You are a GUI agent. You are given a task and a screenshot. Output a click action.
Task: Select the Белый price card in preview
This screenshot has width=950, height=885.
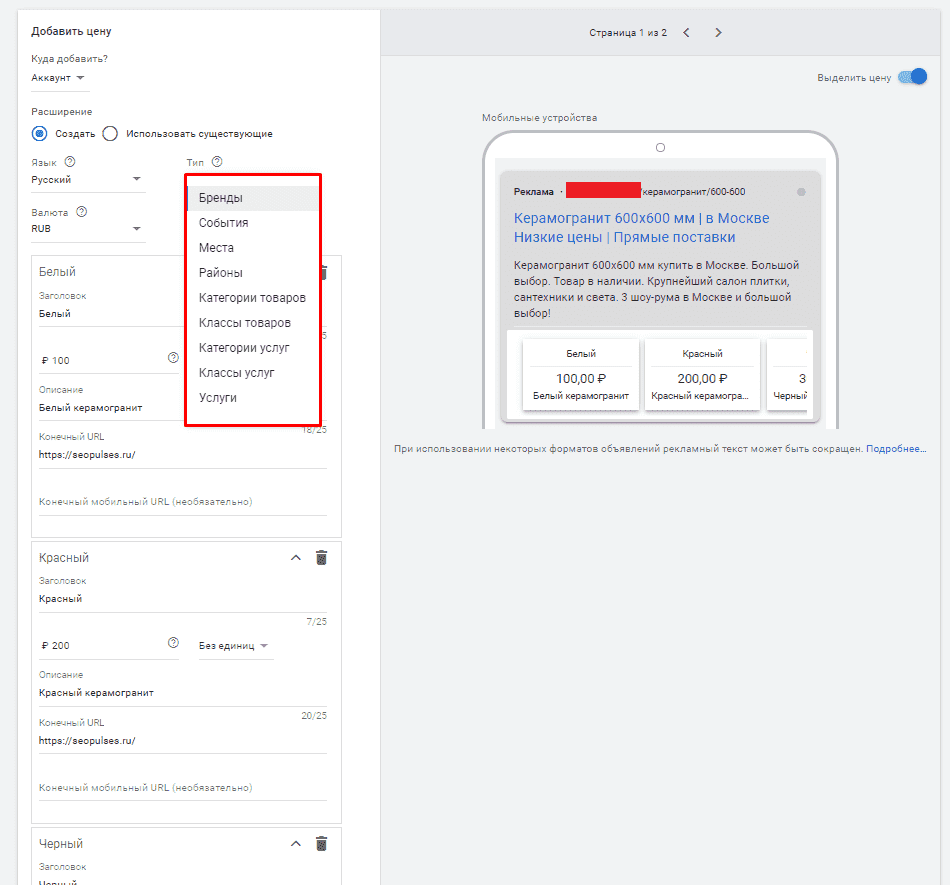(x=580, y=375)
